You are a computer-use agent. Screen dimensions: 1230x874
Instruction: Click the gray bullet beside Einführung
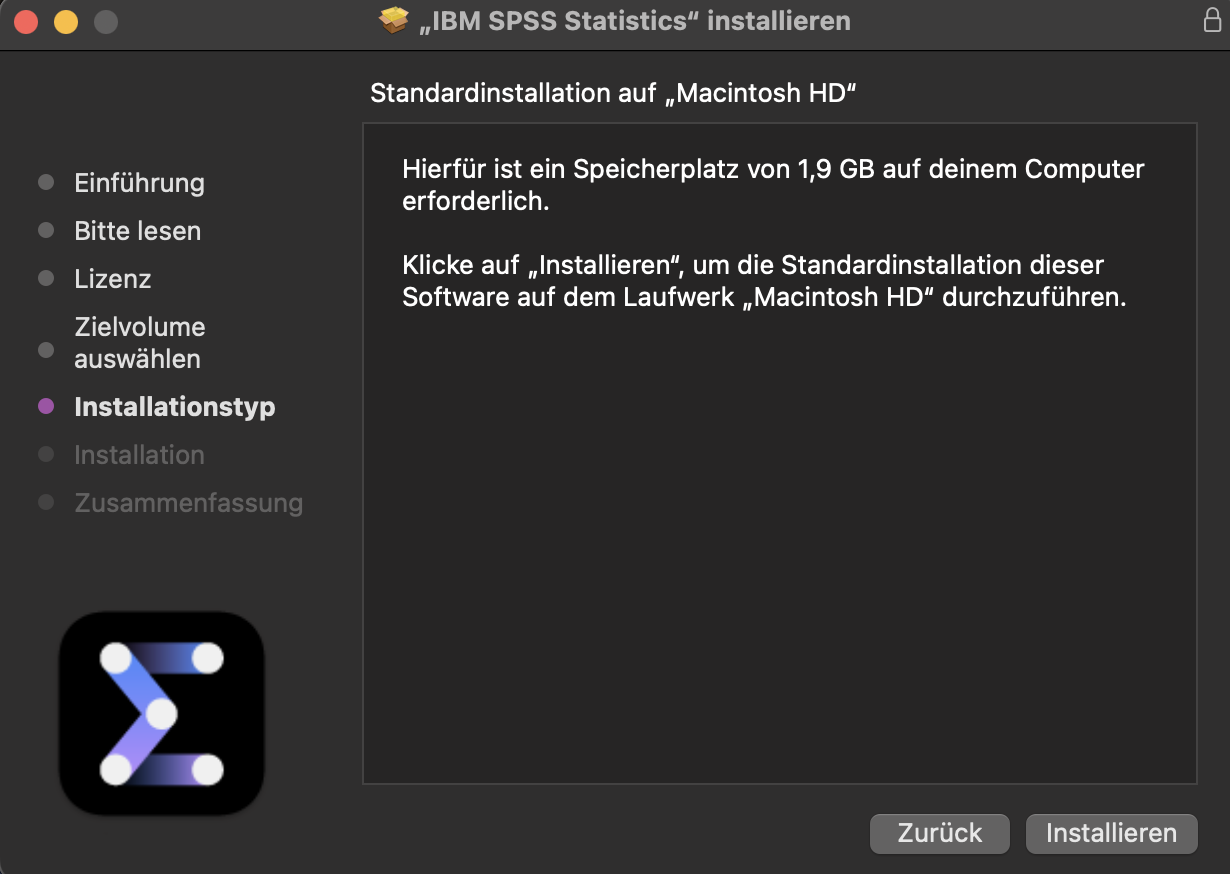(x=45, y=182)
